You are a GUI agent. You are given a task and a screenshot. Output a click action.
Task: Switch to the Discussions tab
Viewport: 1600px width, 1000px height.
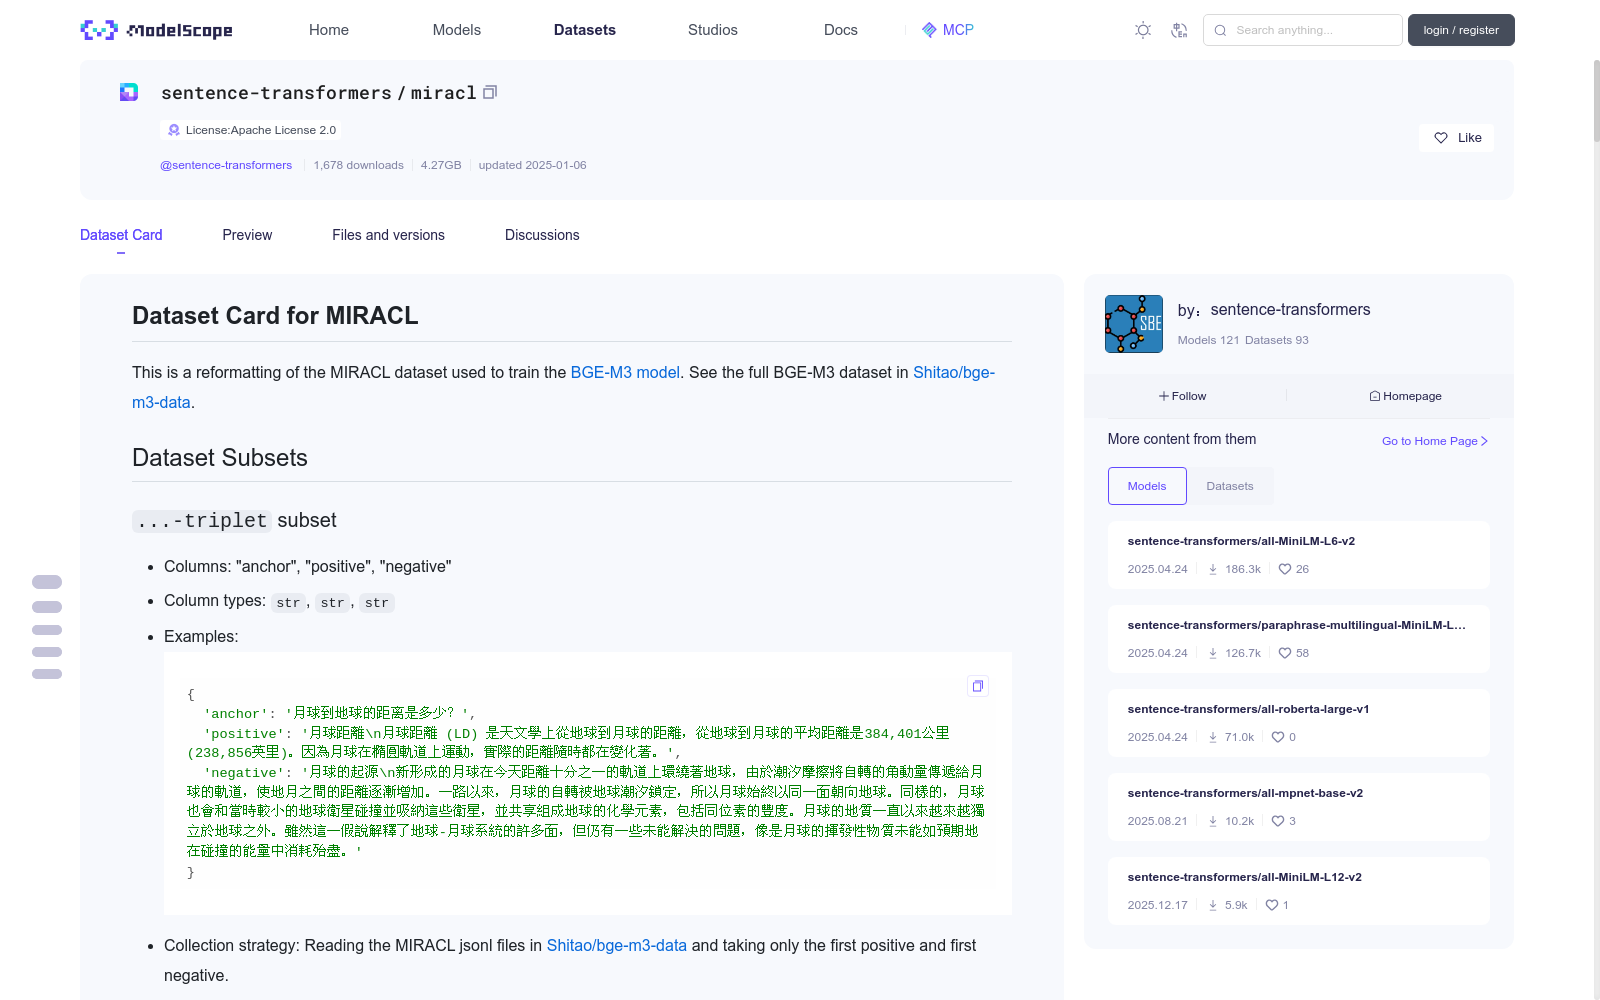click(542, 235)
